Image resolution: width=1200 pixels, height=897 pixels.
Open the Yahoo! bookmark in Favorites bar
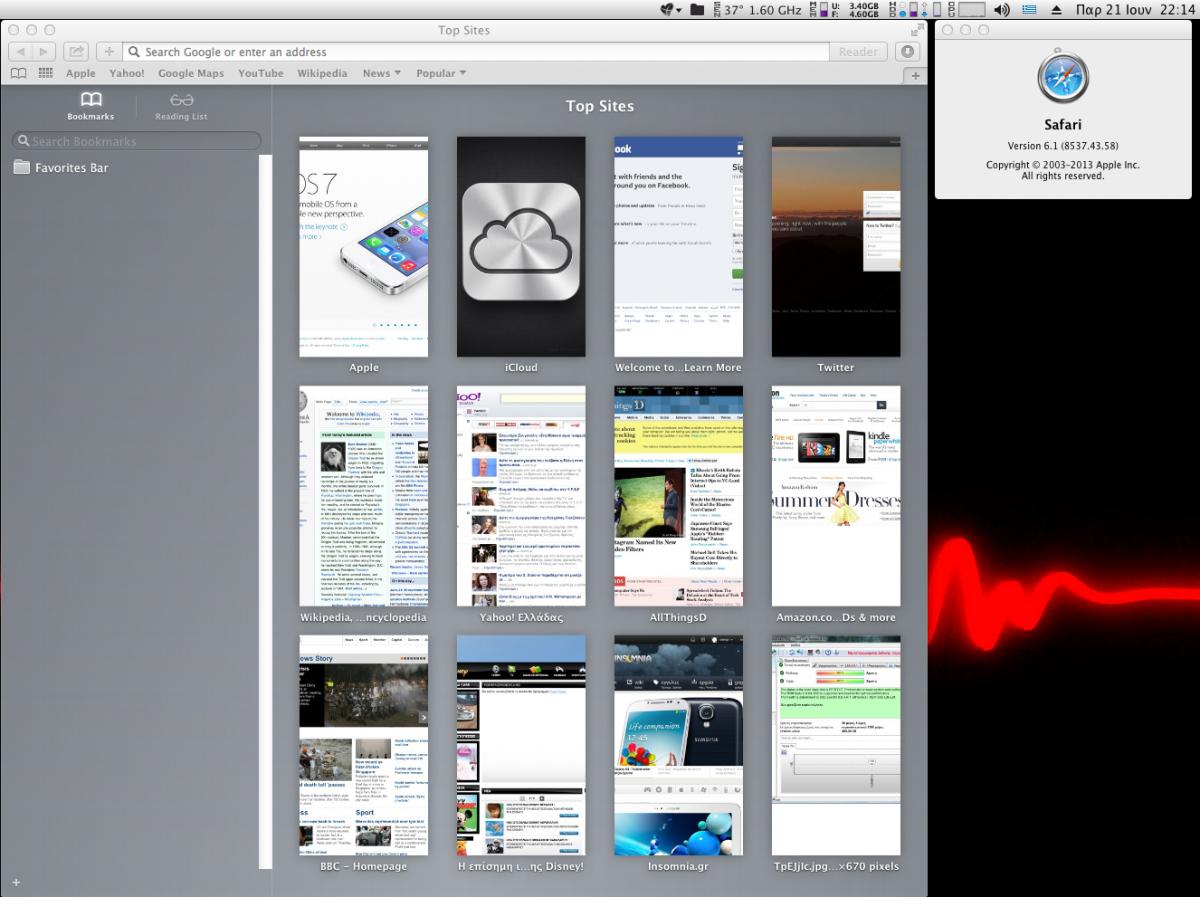127,73
